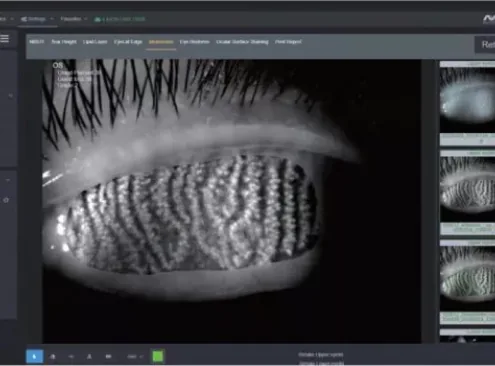Click the OS eye label on image
The width and height of the screenshot is (495, 366).
click(57, 65)
